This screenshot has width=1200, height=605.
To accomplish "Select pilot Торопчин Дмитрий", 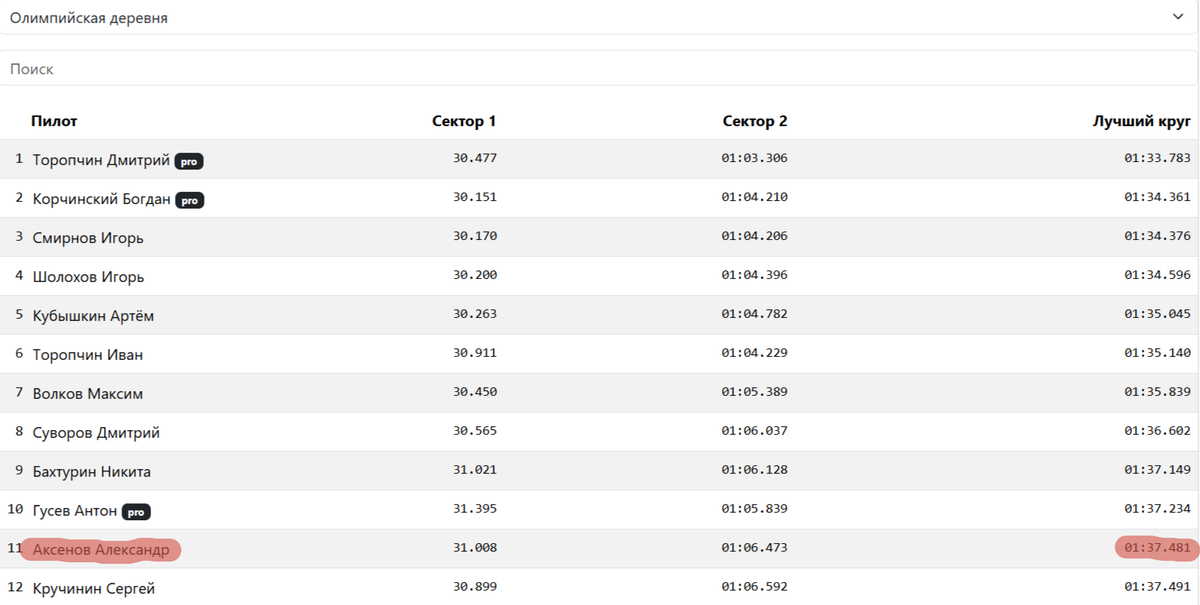I will (101, 160).
